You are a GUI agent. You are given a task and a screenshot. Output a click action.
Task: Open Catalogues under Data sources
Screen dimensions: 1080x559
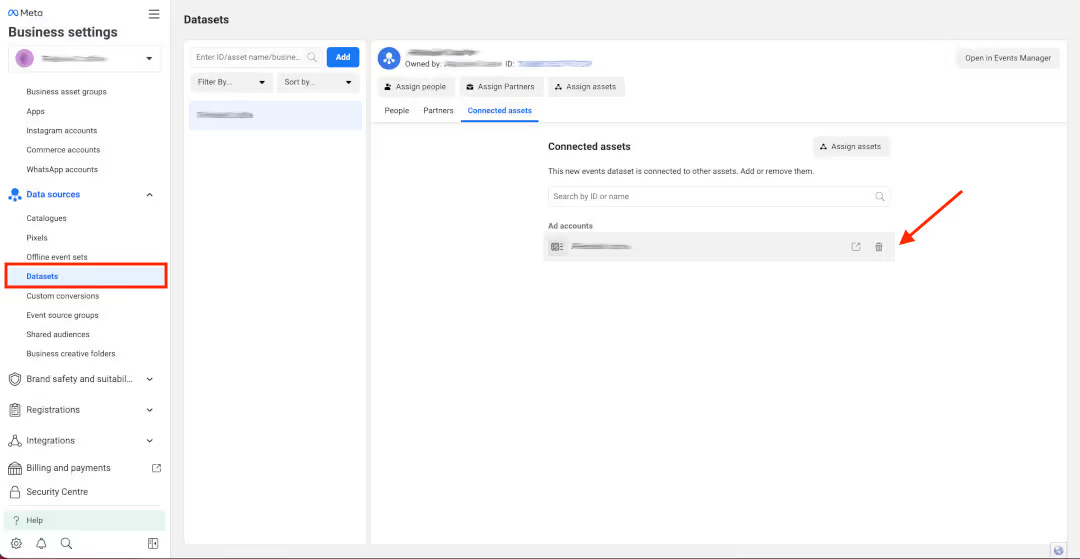(46, 218)
